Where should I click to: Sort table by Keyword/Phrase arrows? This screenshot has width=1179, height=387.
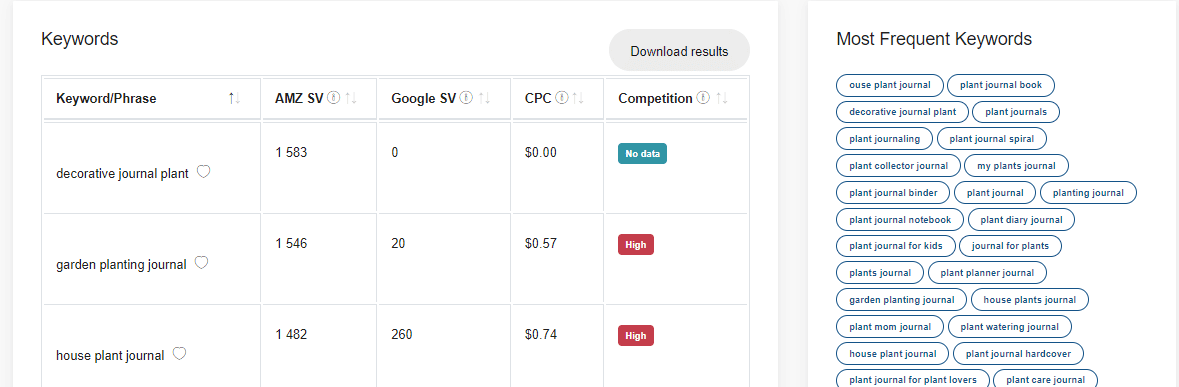click(235, 98)
